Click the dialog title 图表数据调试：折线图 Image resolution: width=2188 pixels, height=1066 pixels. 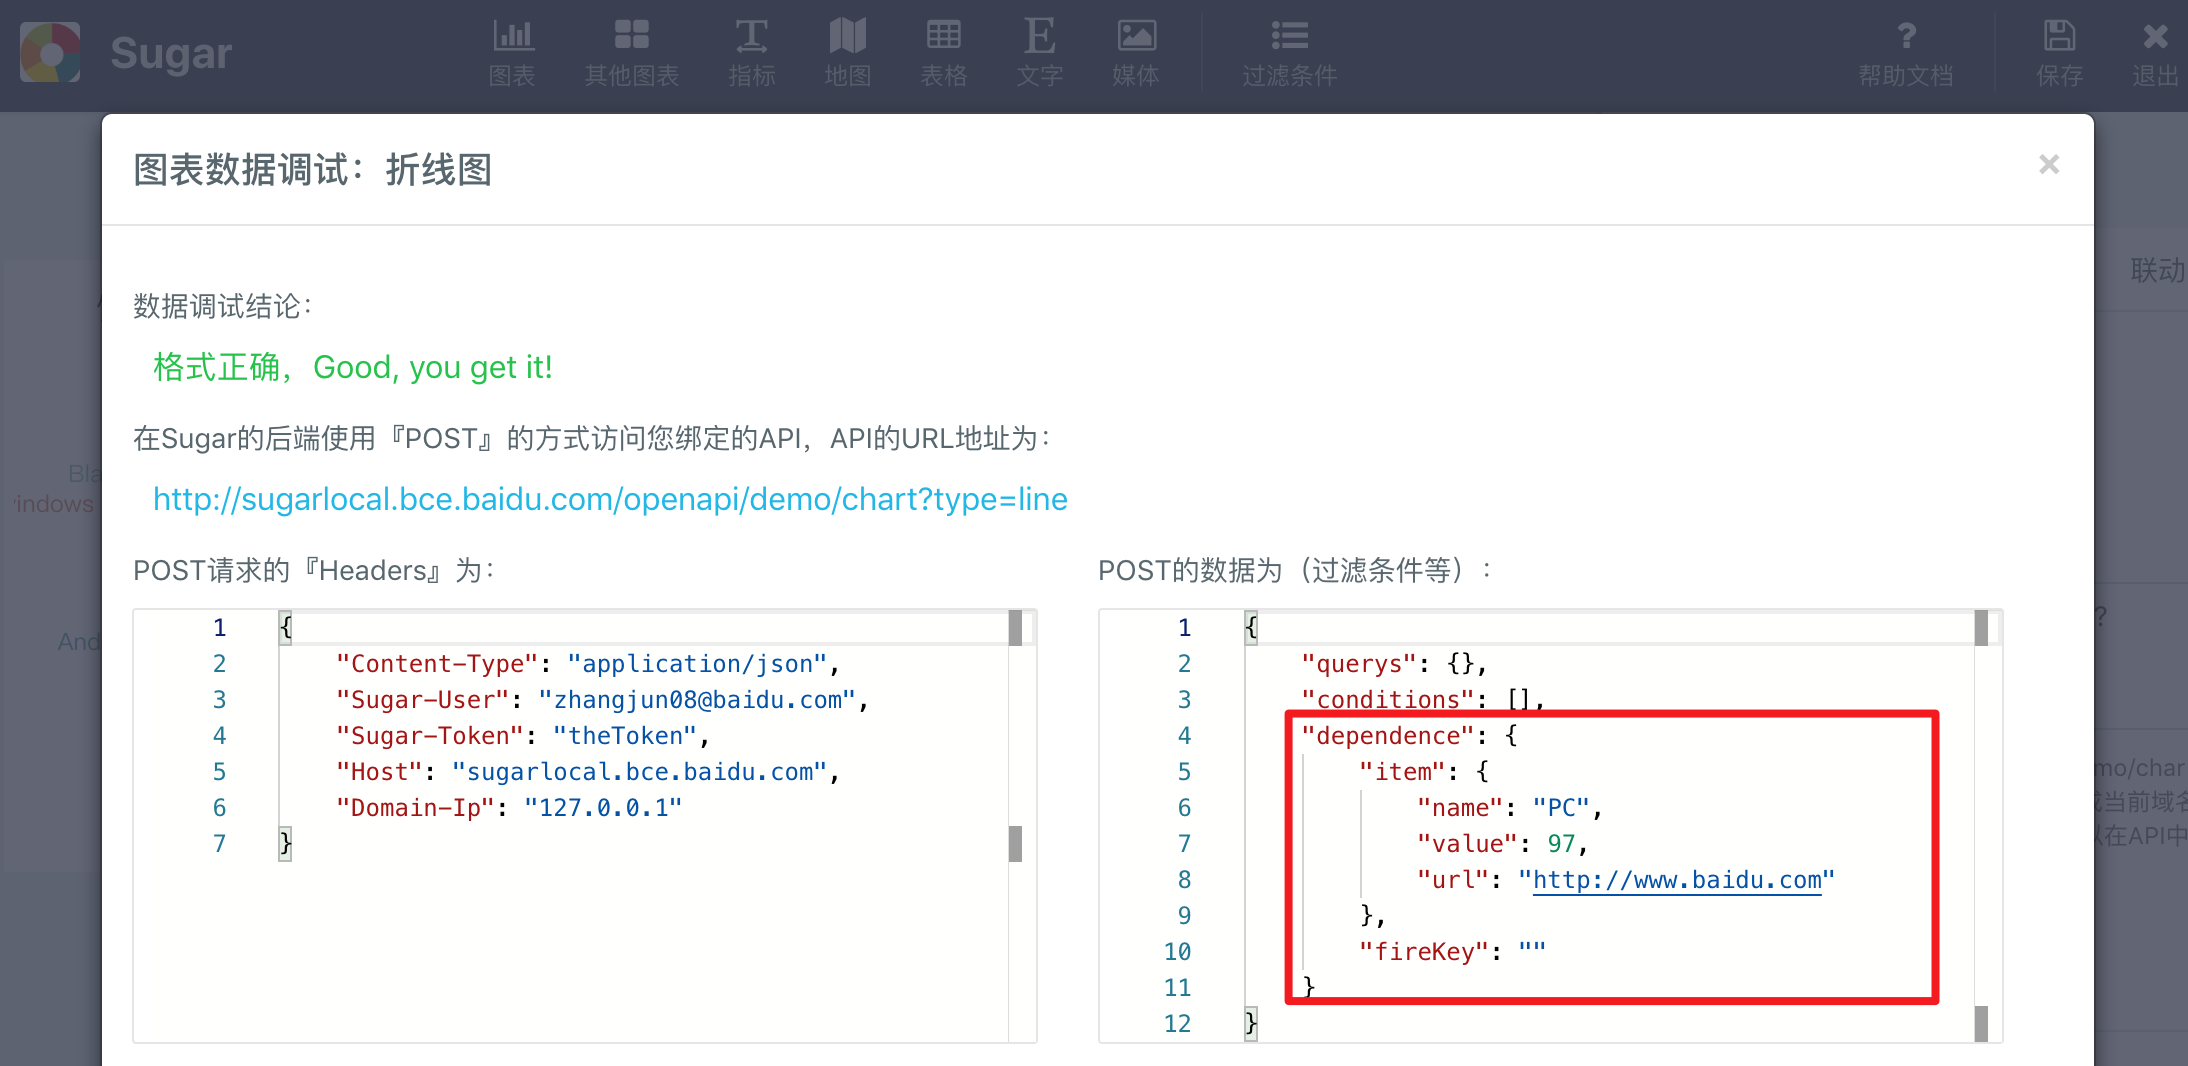point(313,170)
